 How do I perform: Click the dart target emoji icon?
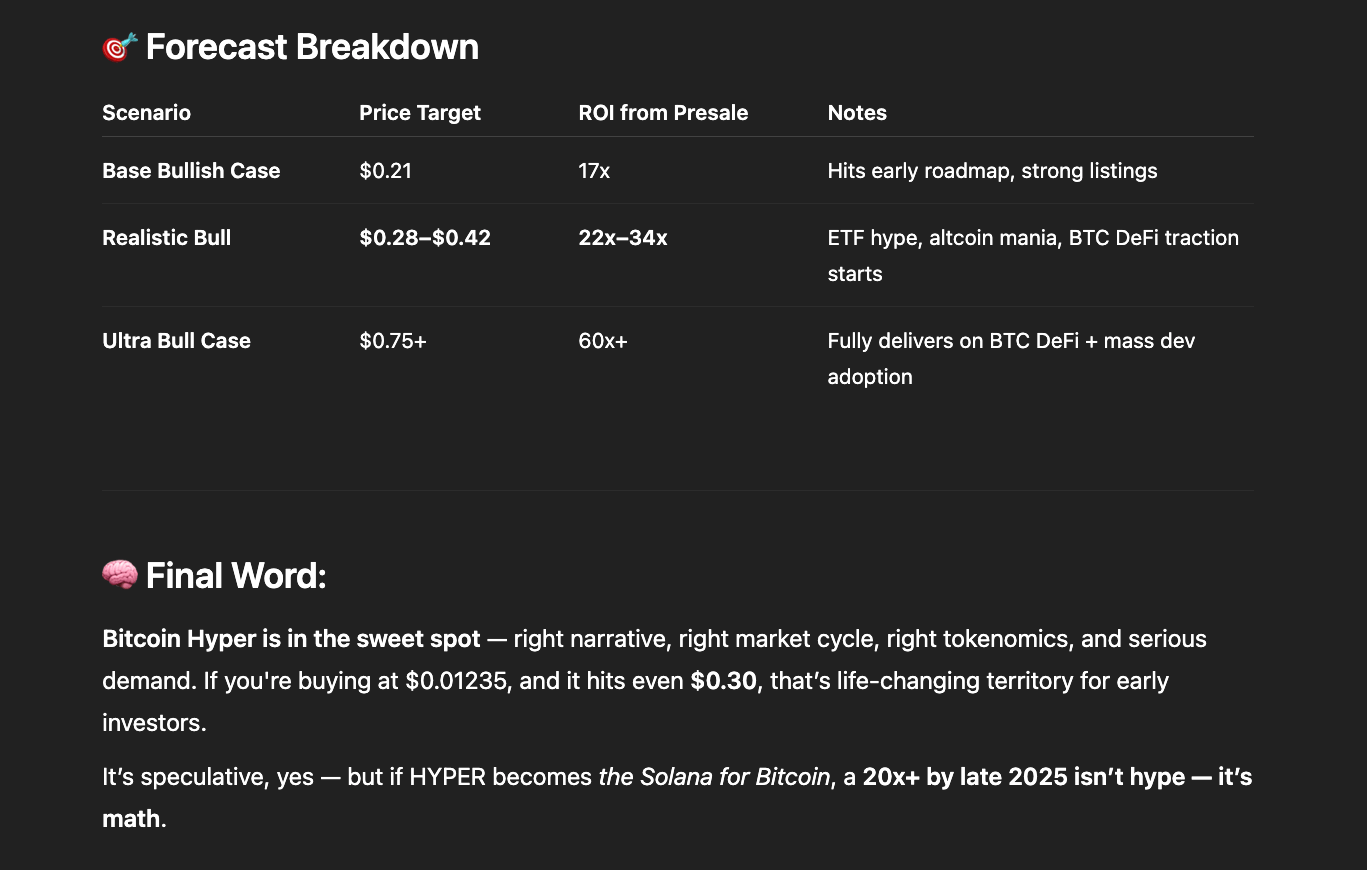(x=120, y=46)
